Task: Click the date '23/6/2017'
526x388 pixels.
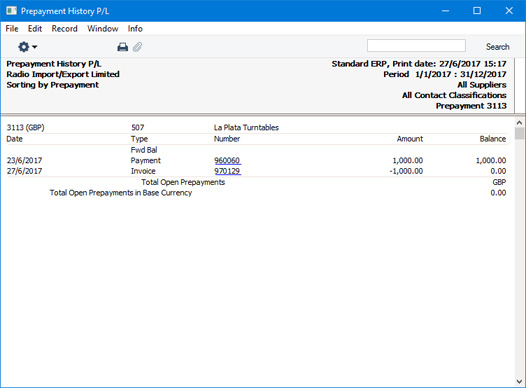Action: click(24, 160)
